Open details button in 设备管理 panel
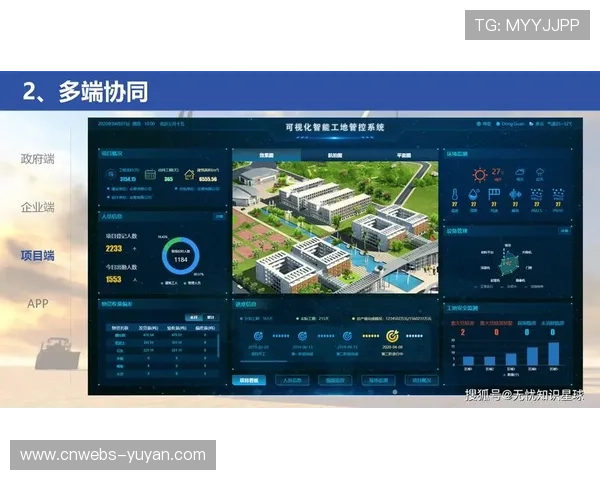Image resolution: width=600 pixels, height=480 pixels. pos(564,231)
